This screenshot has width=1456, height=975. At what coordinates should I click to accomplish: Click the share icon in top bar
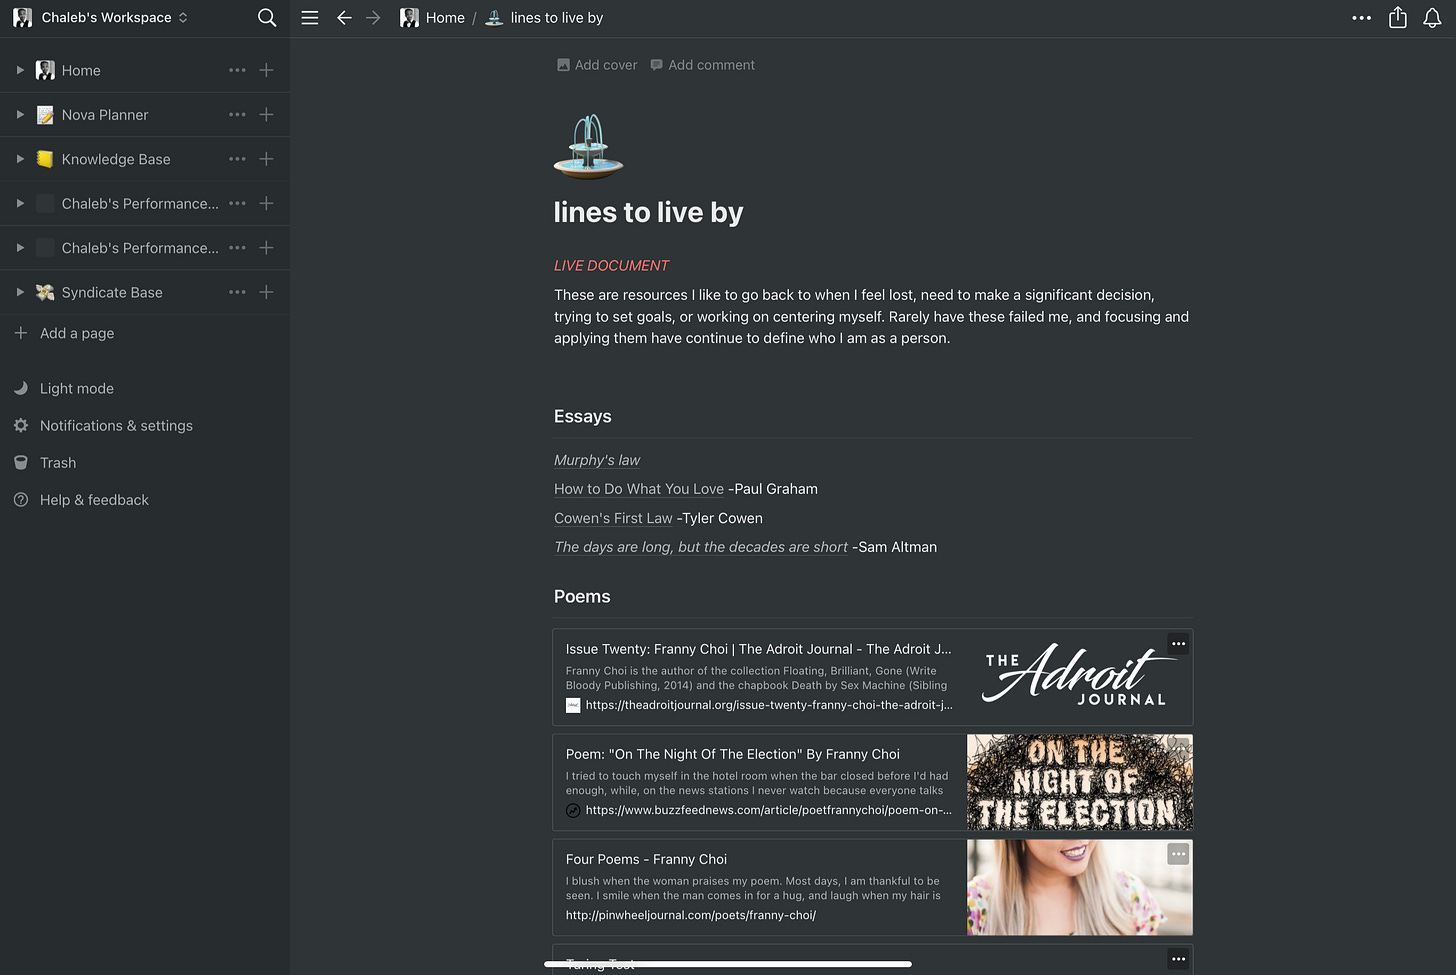[x=1398, y=18]
